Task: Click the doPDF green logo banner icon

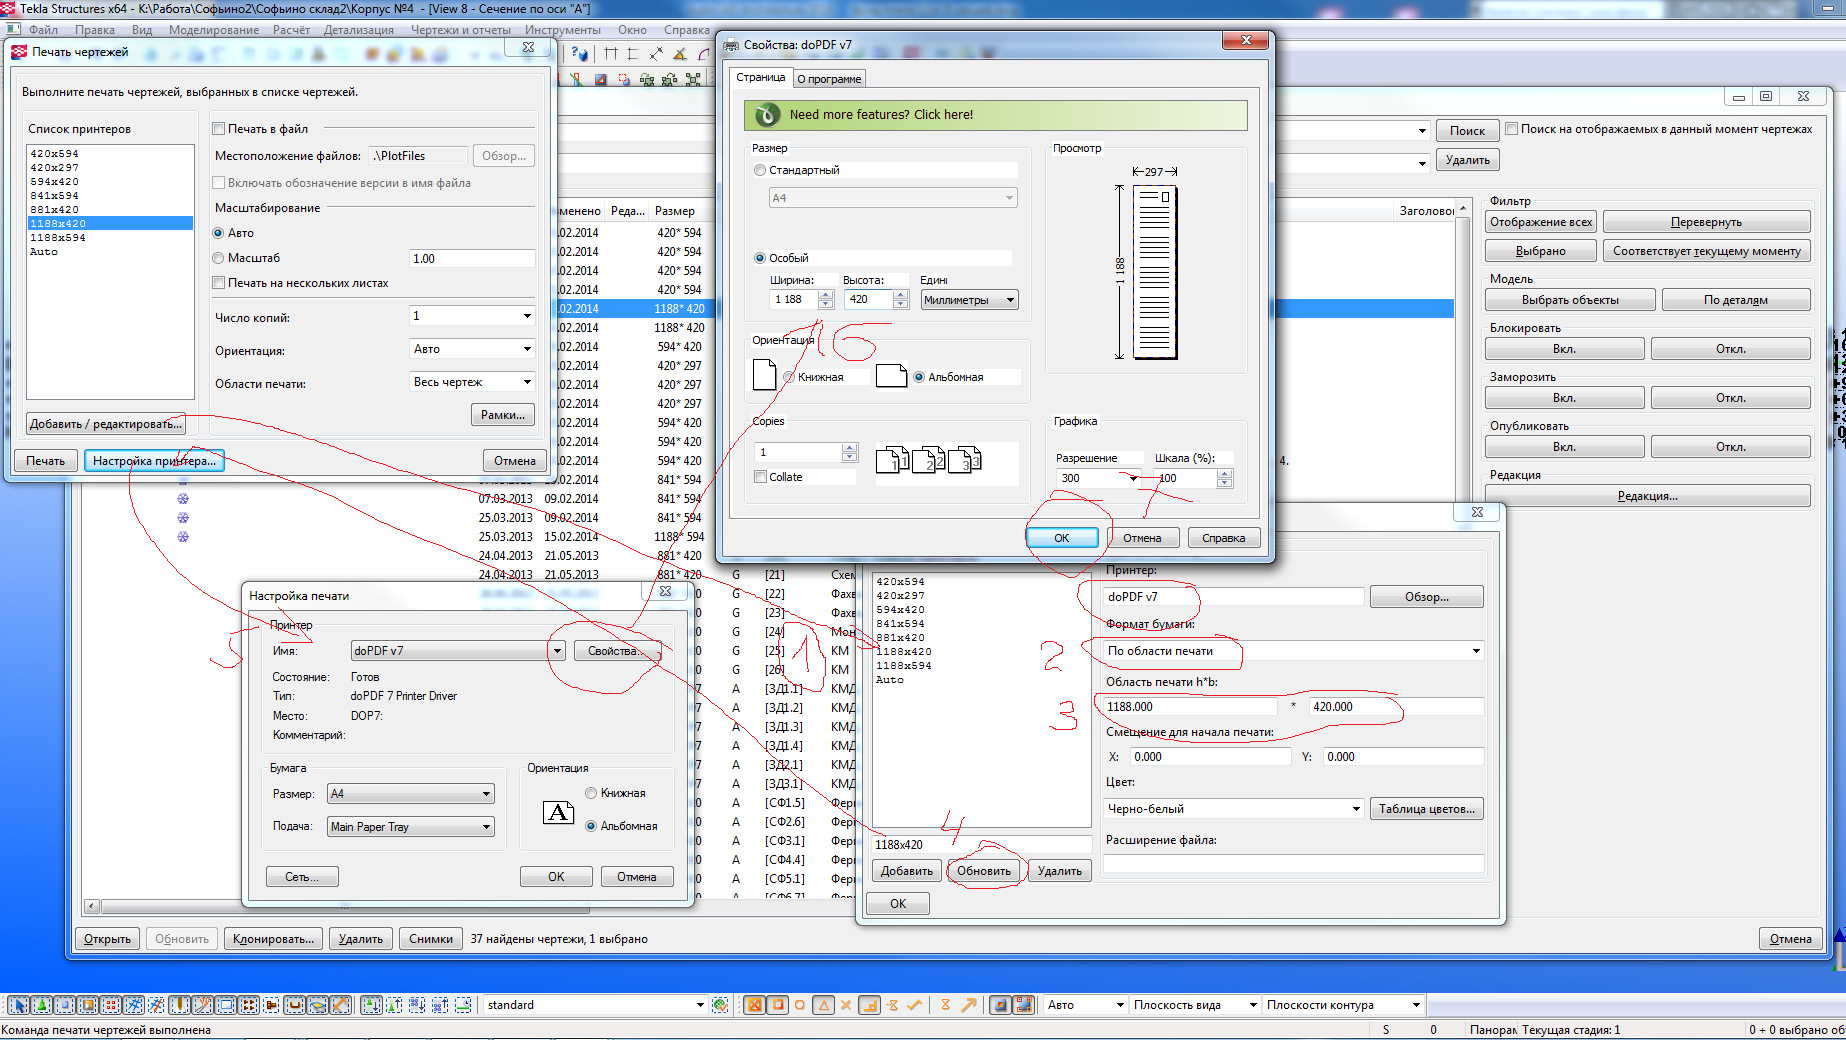Action: coord(767,115)
